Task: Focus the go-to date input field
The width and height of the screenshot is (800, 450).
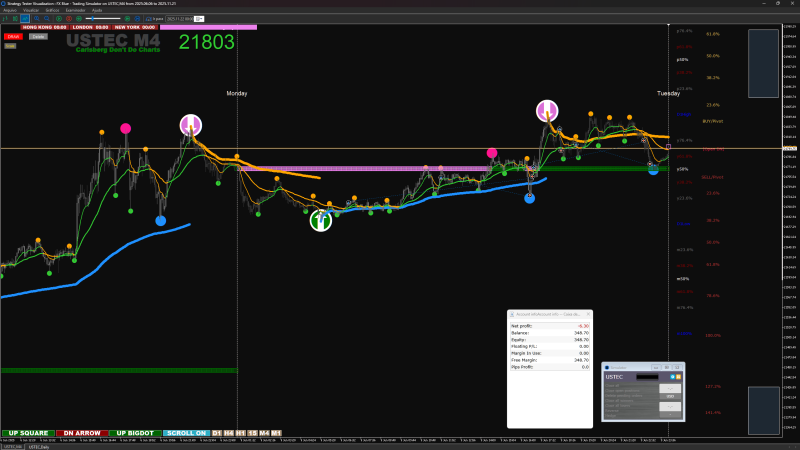Action: coord(180,19)
